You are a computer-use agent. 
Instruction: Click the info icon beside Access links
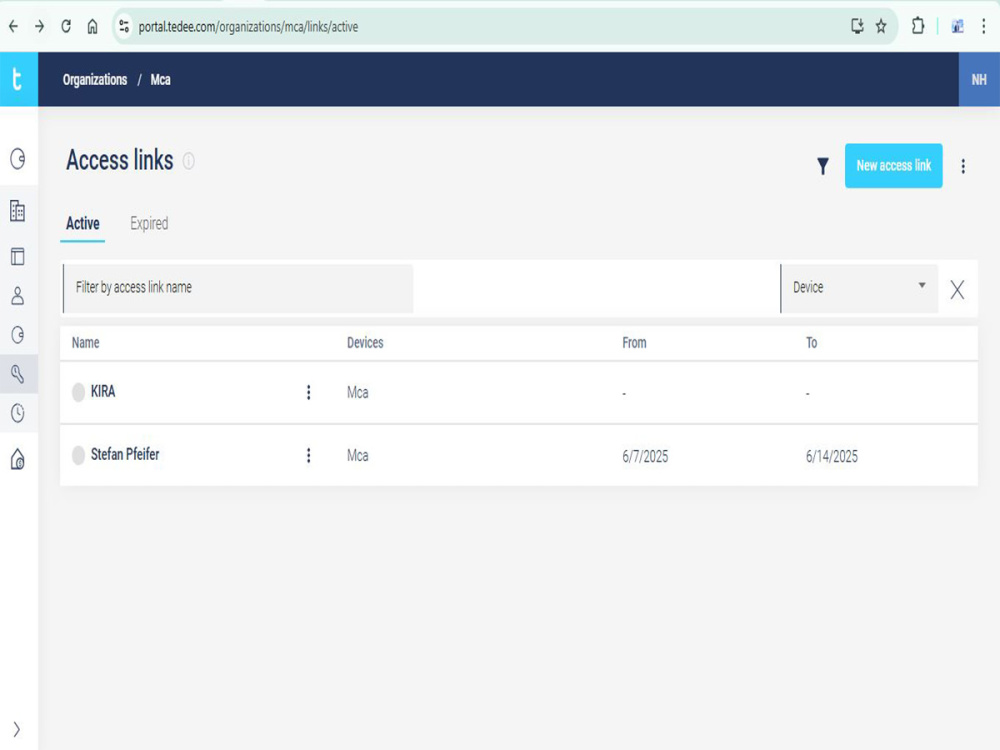(189, 161)
